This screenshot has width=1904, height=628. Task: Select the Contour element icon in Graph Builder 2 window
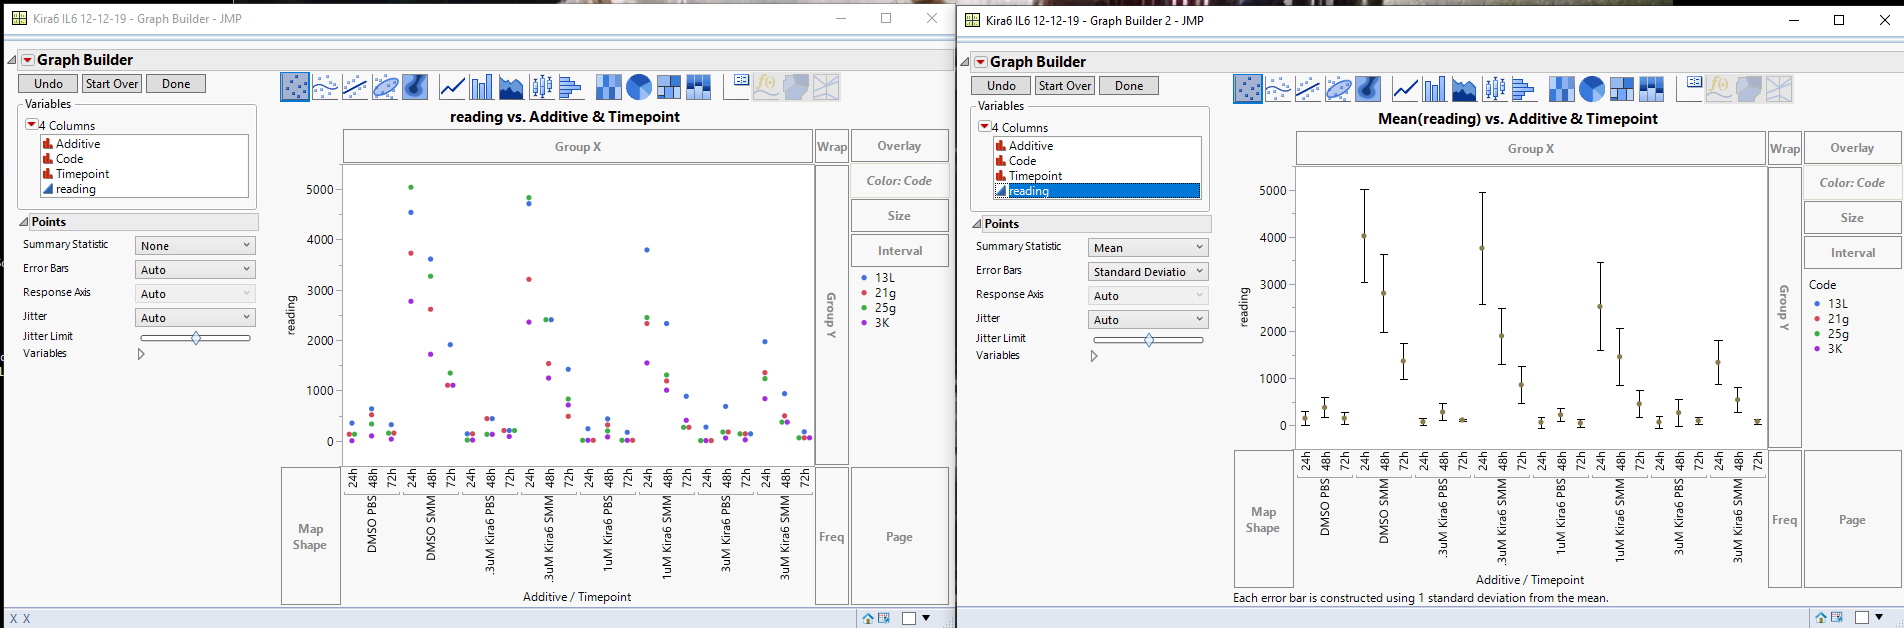point(1368,90)
